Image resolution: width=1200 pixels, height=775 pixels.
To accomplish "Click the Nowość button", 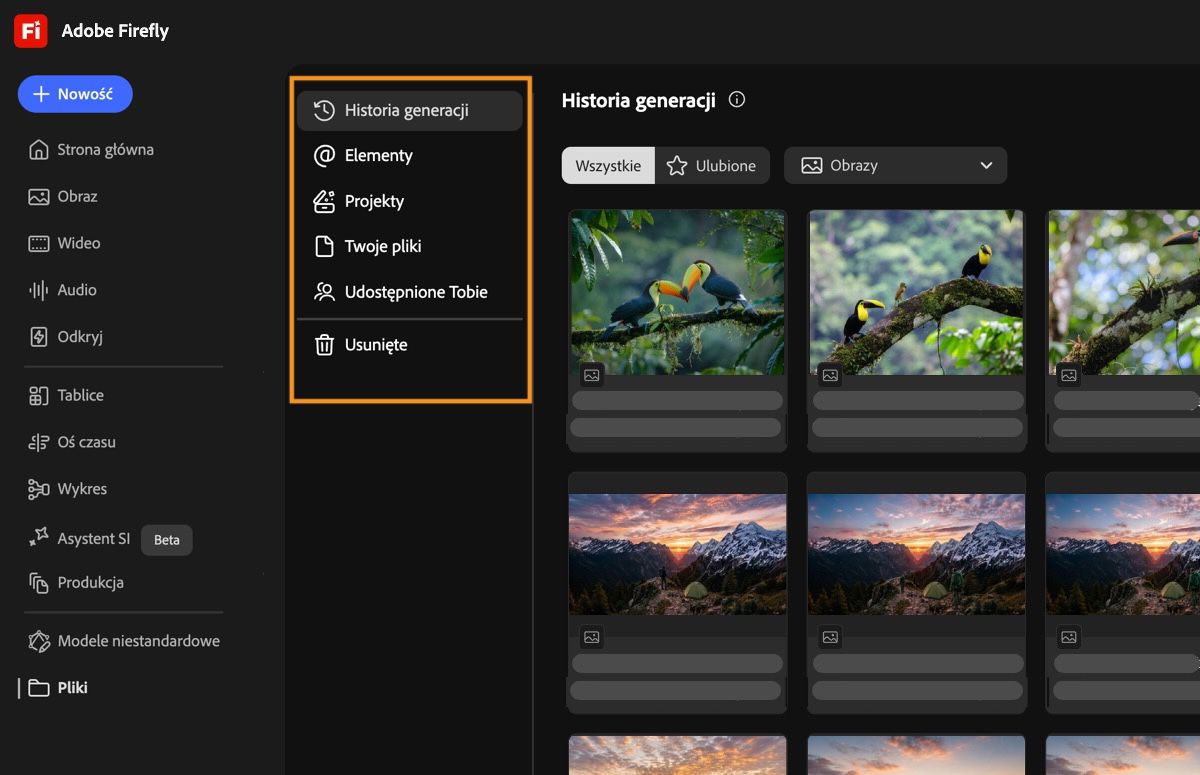I will point(75,94).
